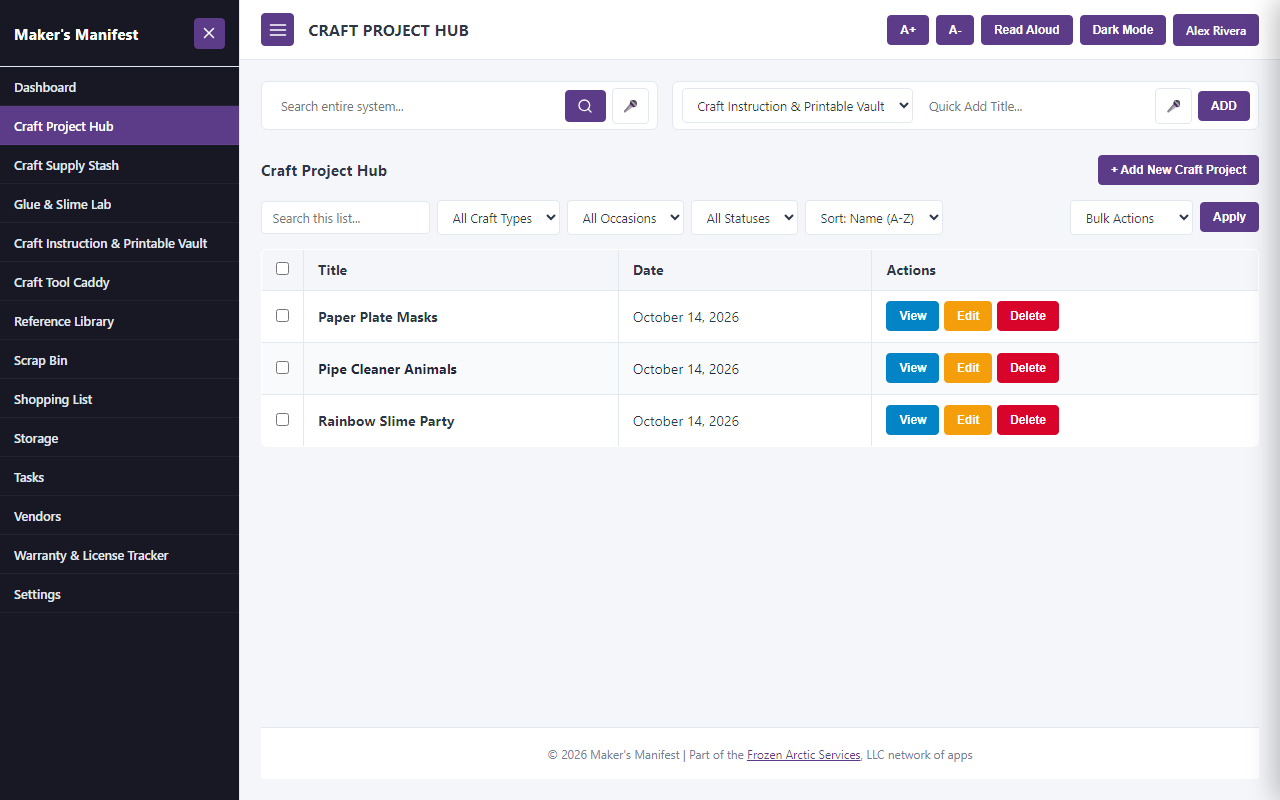
Task: Click the Quick Add Title input
Action: point(1034,106)
